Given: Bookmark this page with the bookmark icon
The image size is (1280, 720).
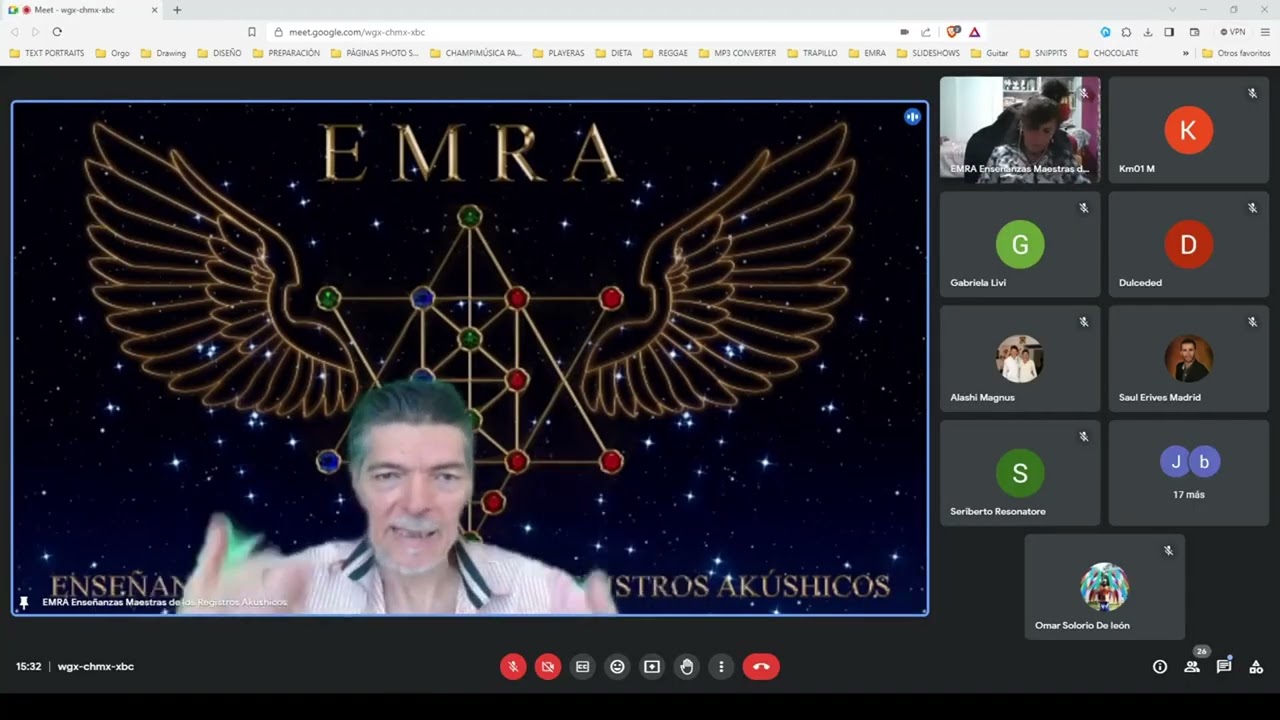Looking at the screenshot, I should pyautogui.click(x=252, y=32).
